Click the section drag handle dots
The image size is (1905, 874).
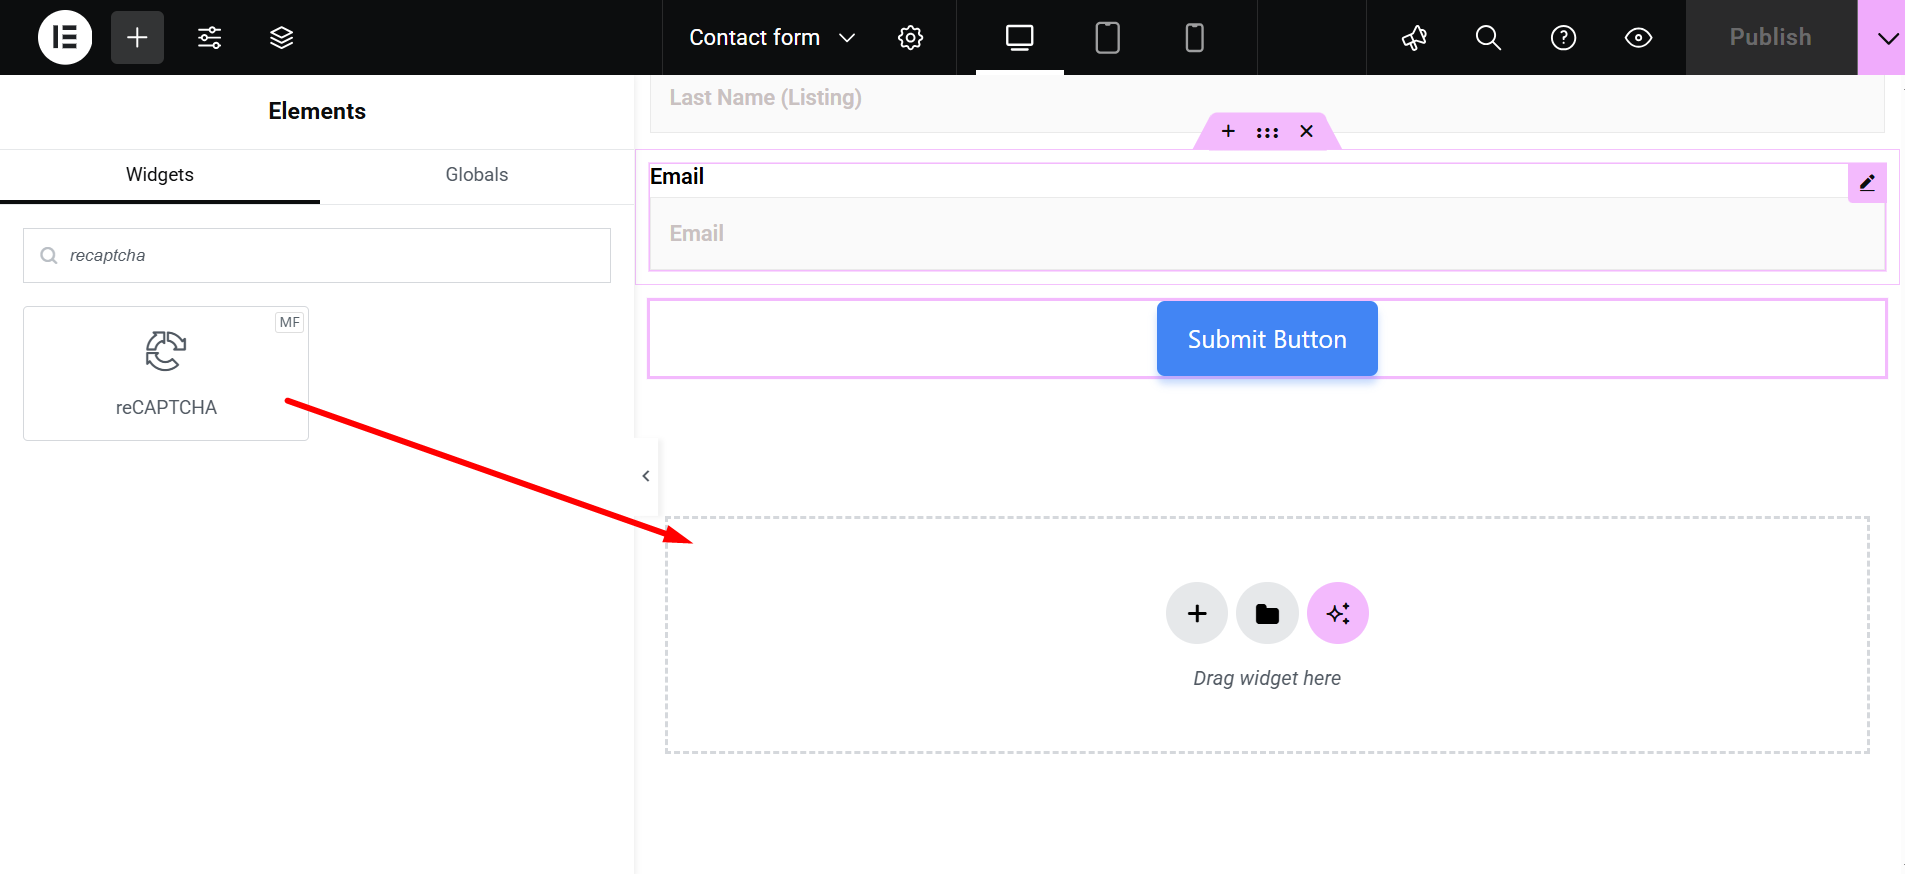point(1267,132)
